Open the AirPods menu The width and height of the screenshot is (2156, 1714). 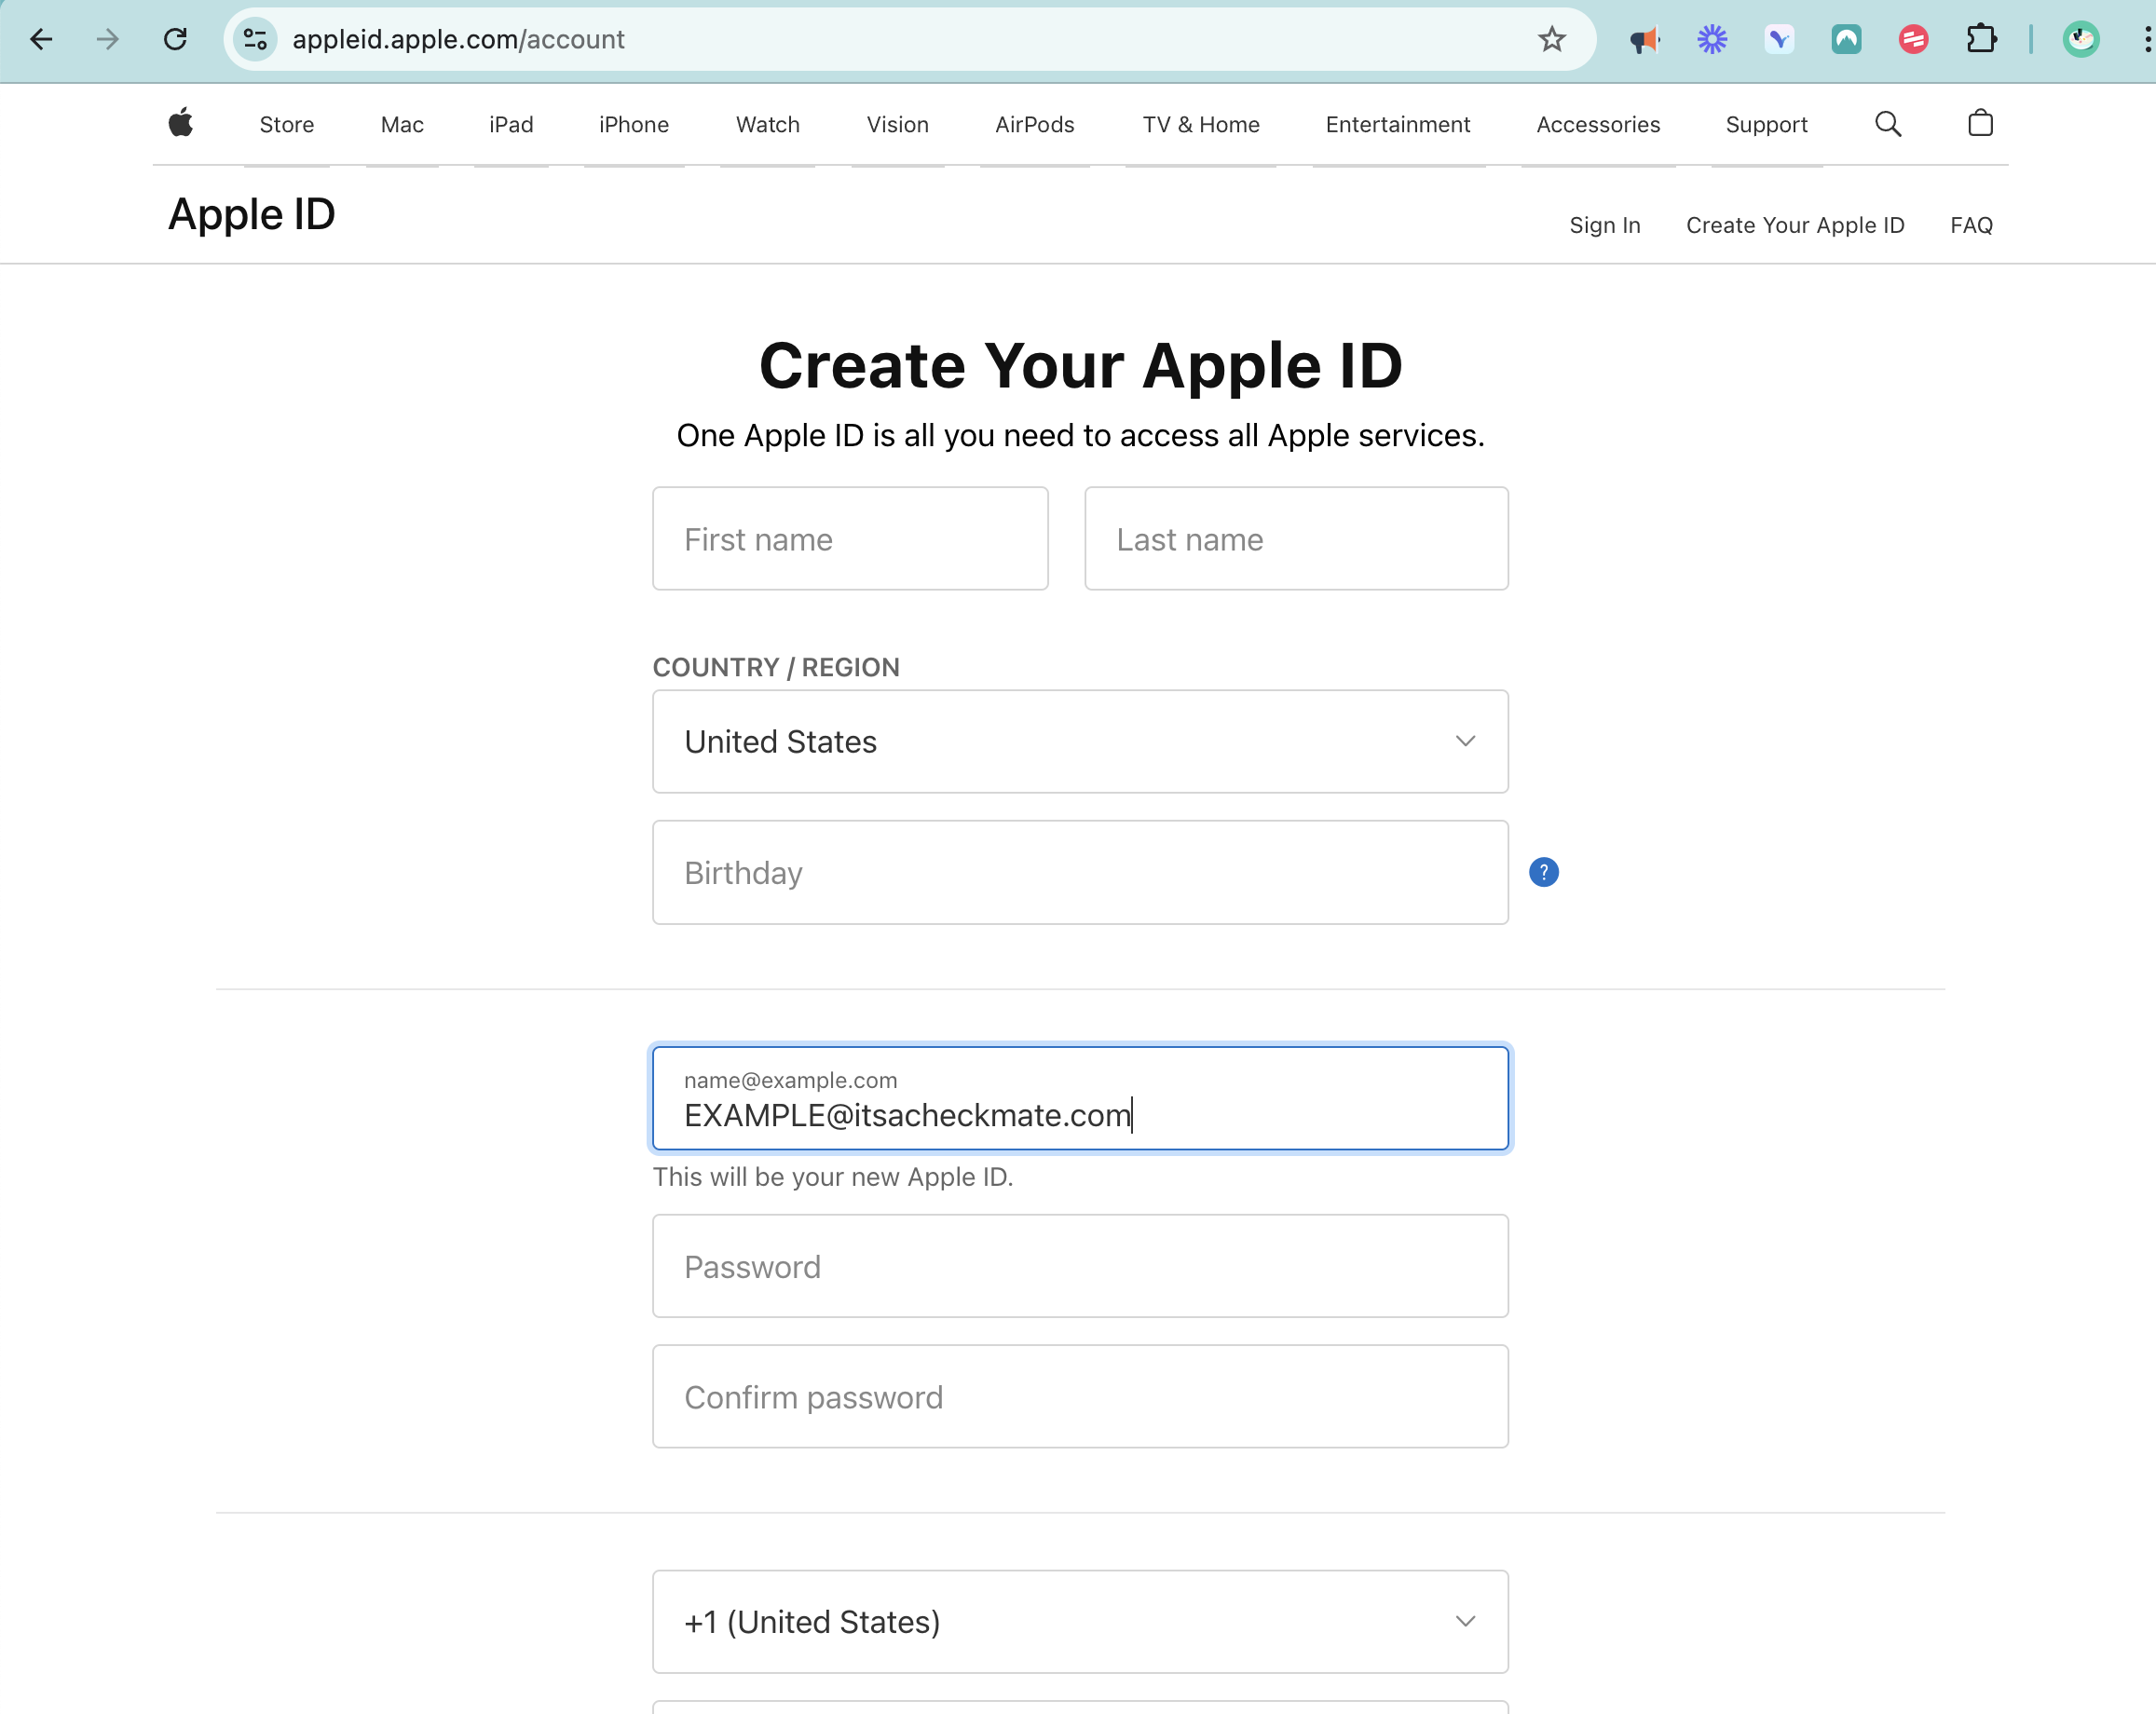pyautogui.click(x=1035, y=124)
